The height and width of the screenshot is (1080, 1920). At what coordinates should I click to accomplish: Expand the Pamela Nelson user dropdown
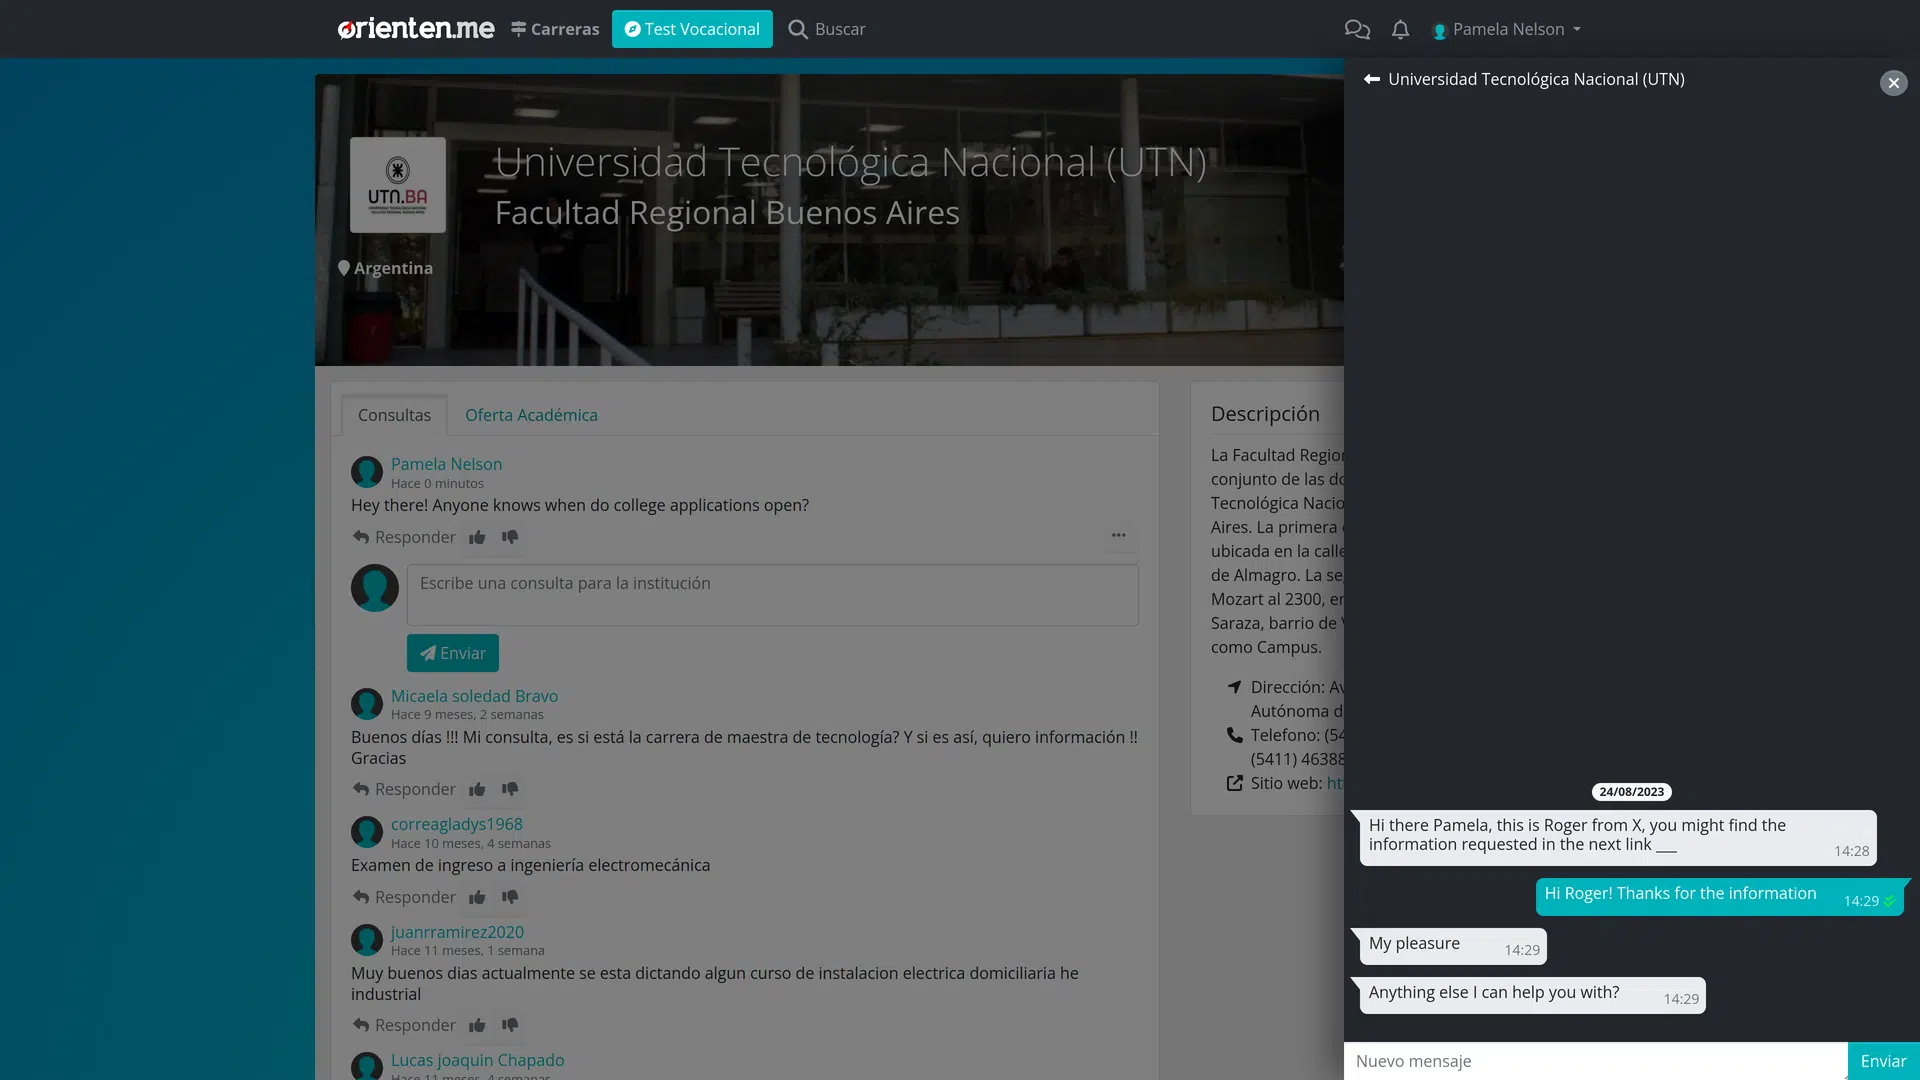pos(1507,29)
